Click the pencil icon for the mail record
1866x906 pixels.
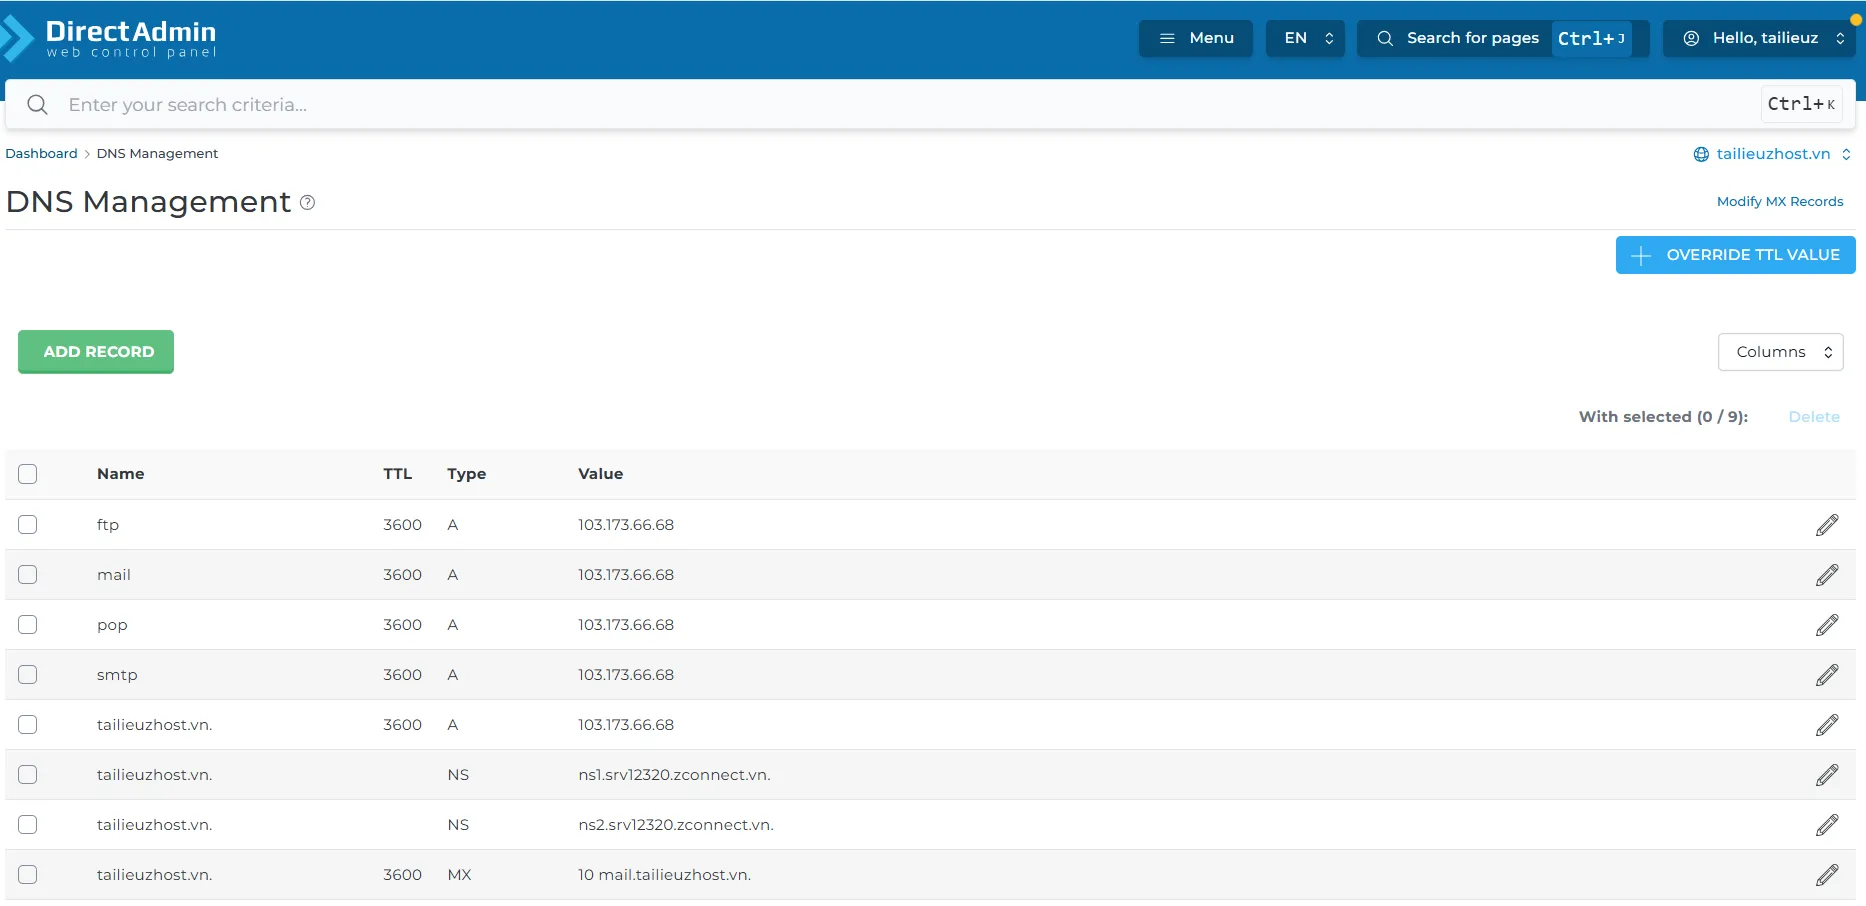pos(1826,575)
